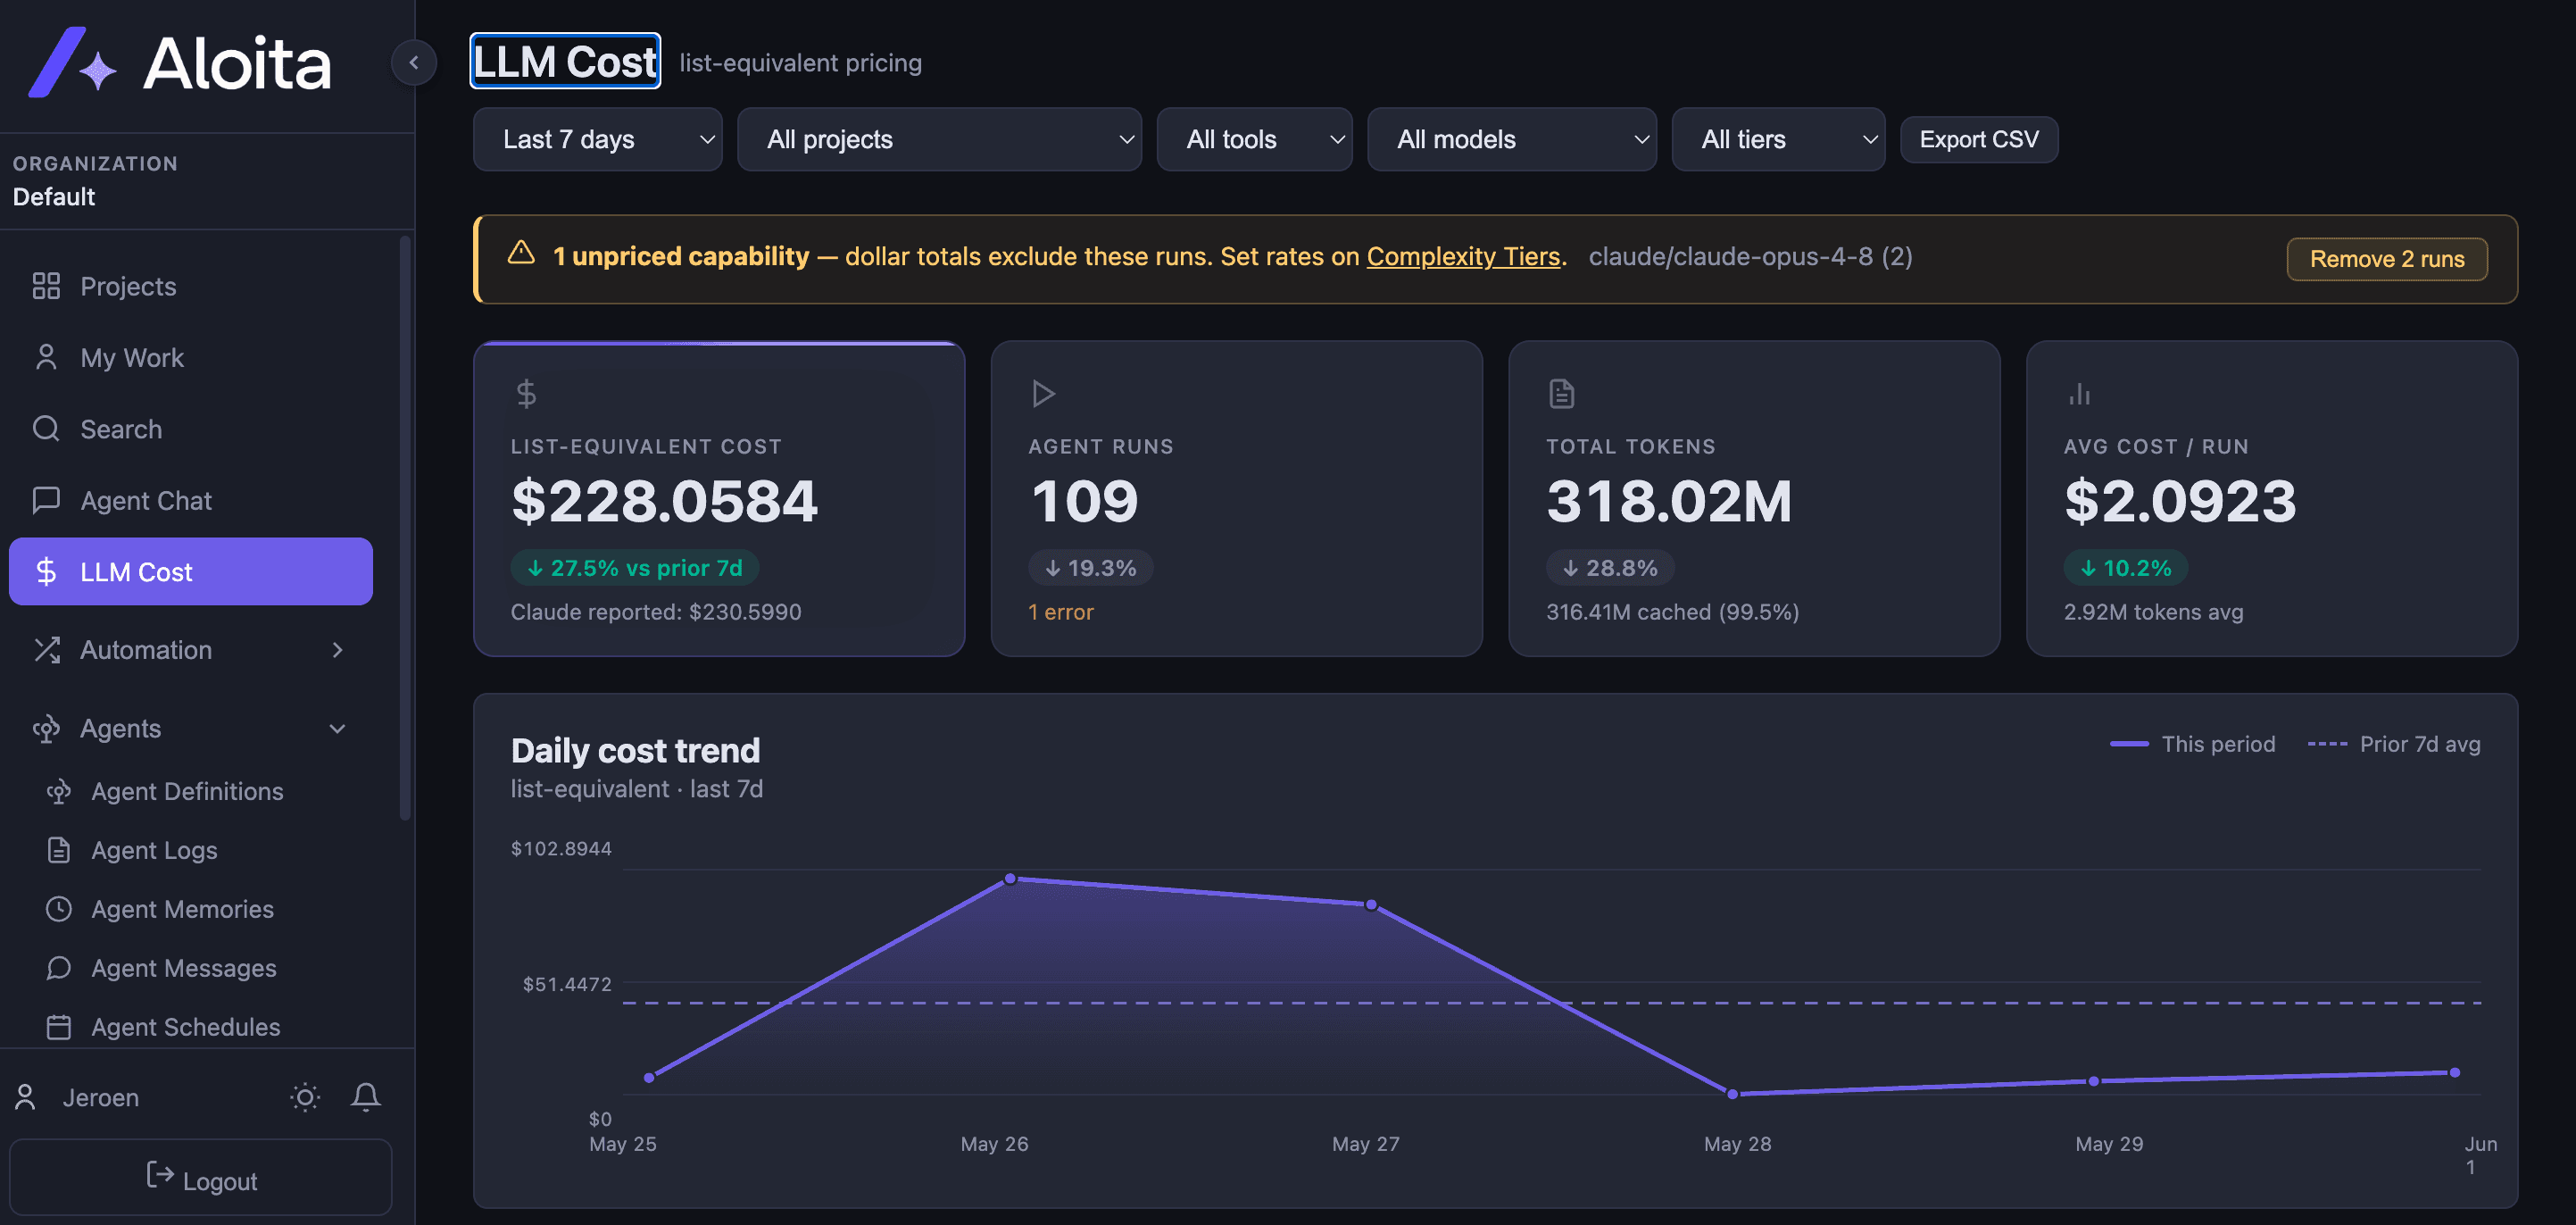Select LLM Cost menu item

click(190, 571)
